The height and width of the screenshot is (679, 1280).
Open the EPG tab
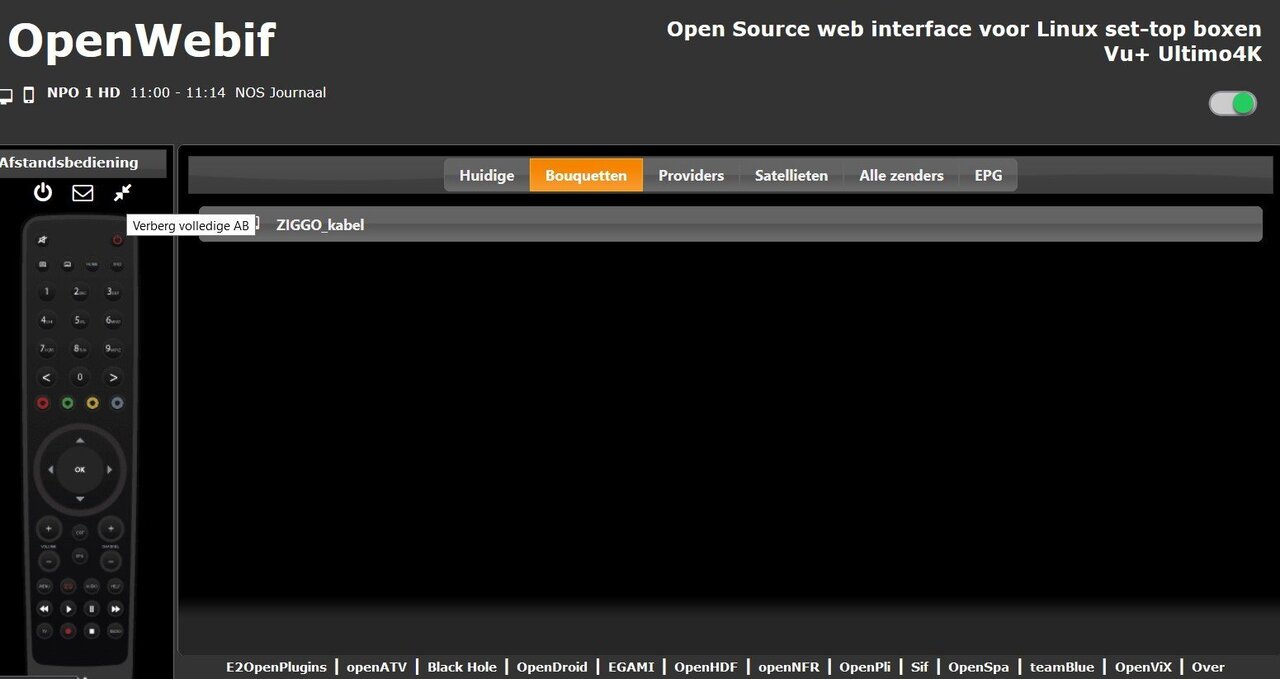988,175
